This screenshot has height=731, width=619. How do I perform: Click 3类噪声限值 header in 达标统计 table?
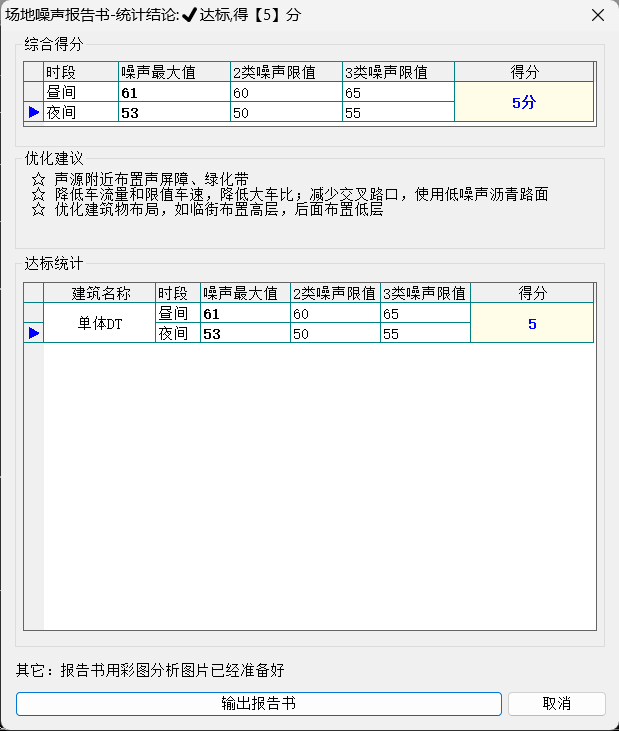pyautogui.click(x=424, y=293)
